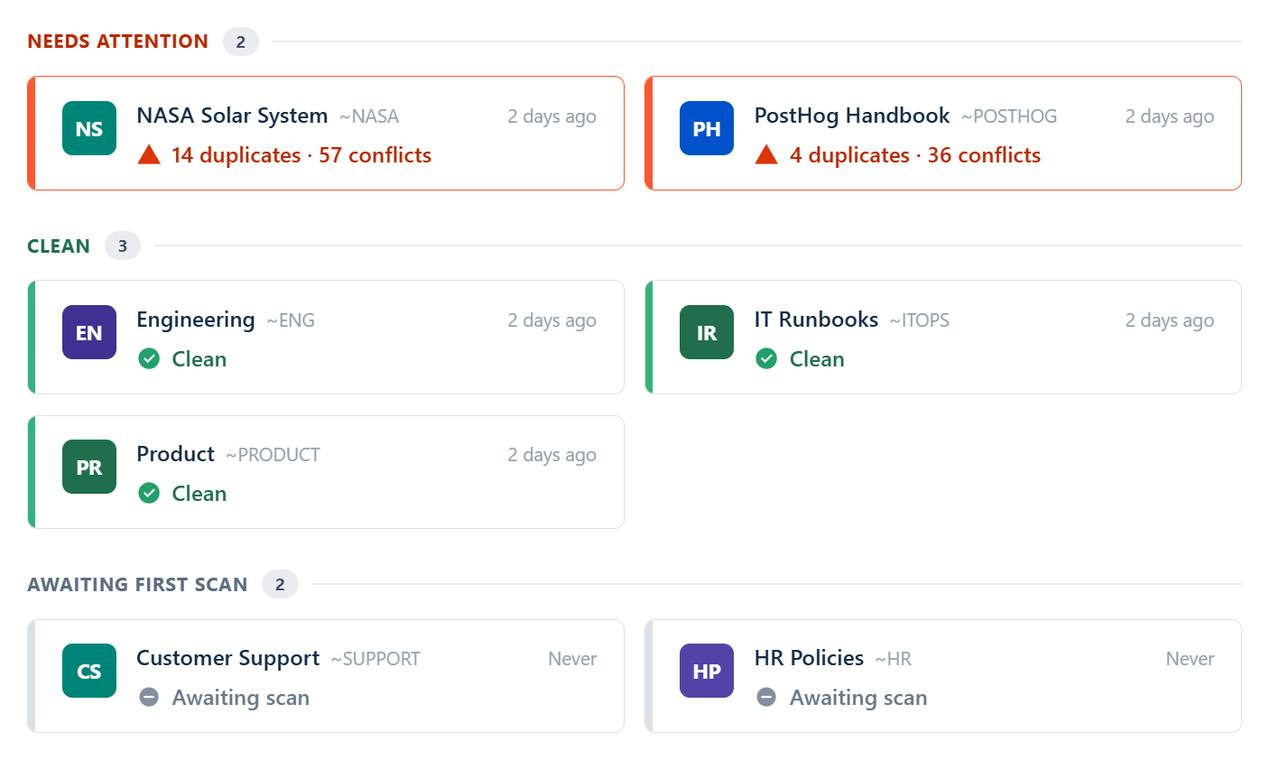Click '2 days ago' on PostHog Handbook card

click(1170, 116)
